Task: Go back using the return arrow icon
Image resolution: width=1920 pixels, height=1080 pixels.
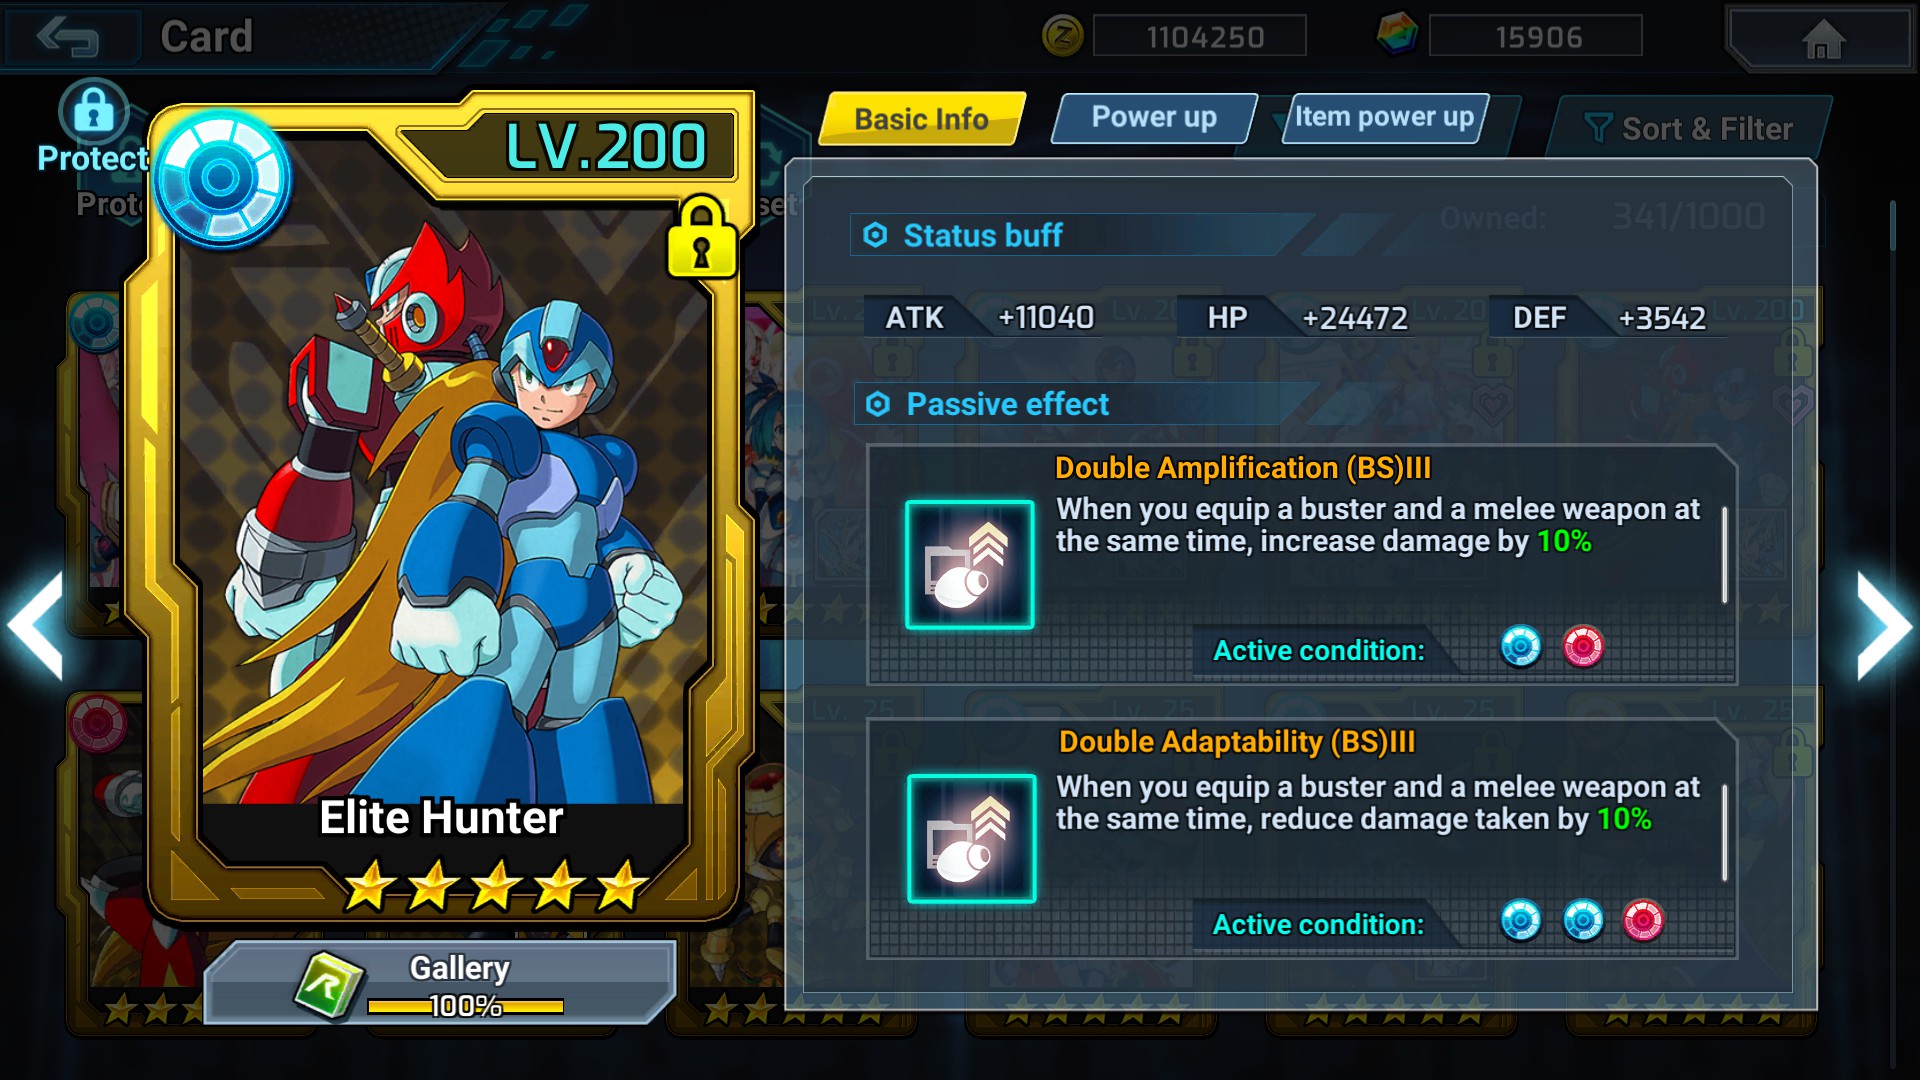Action: [68, 37]
